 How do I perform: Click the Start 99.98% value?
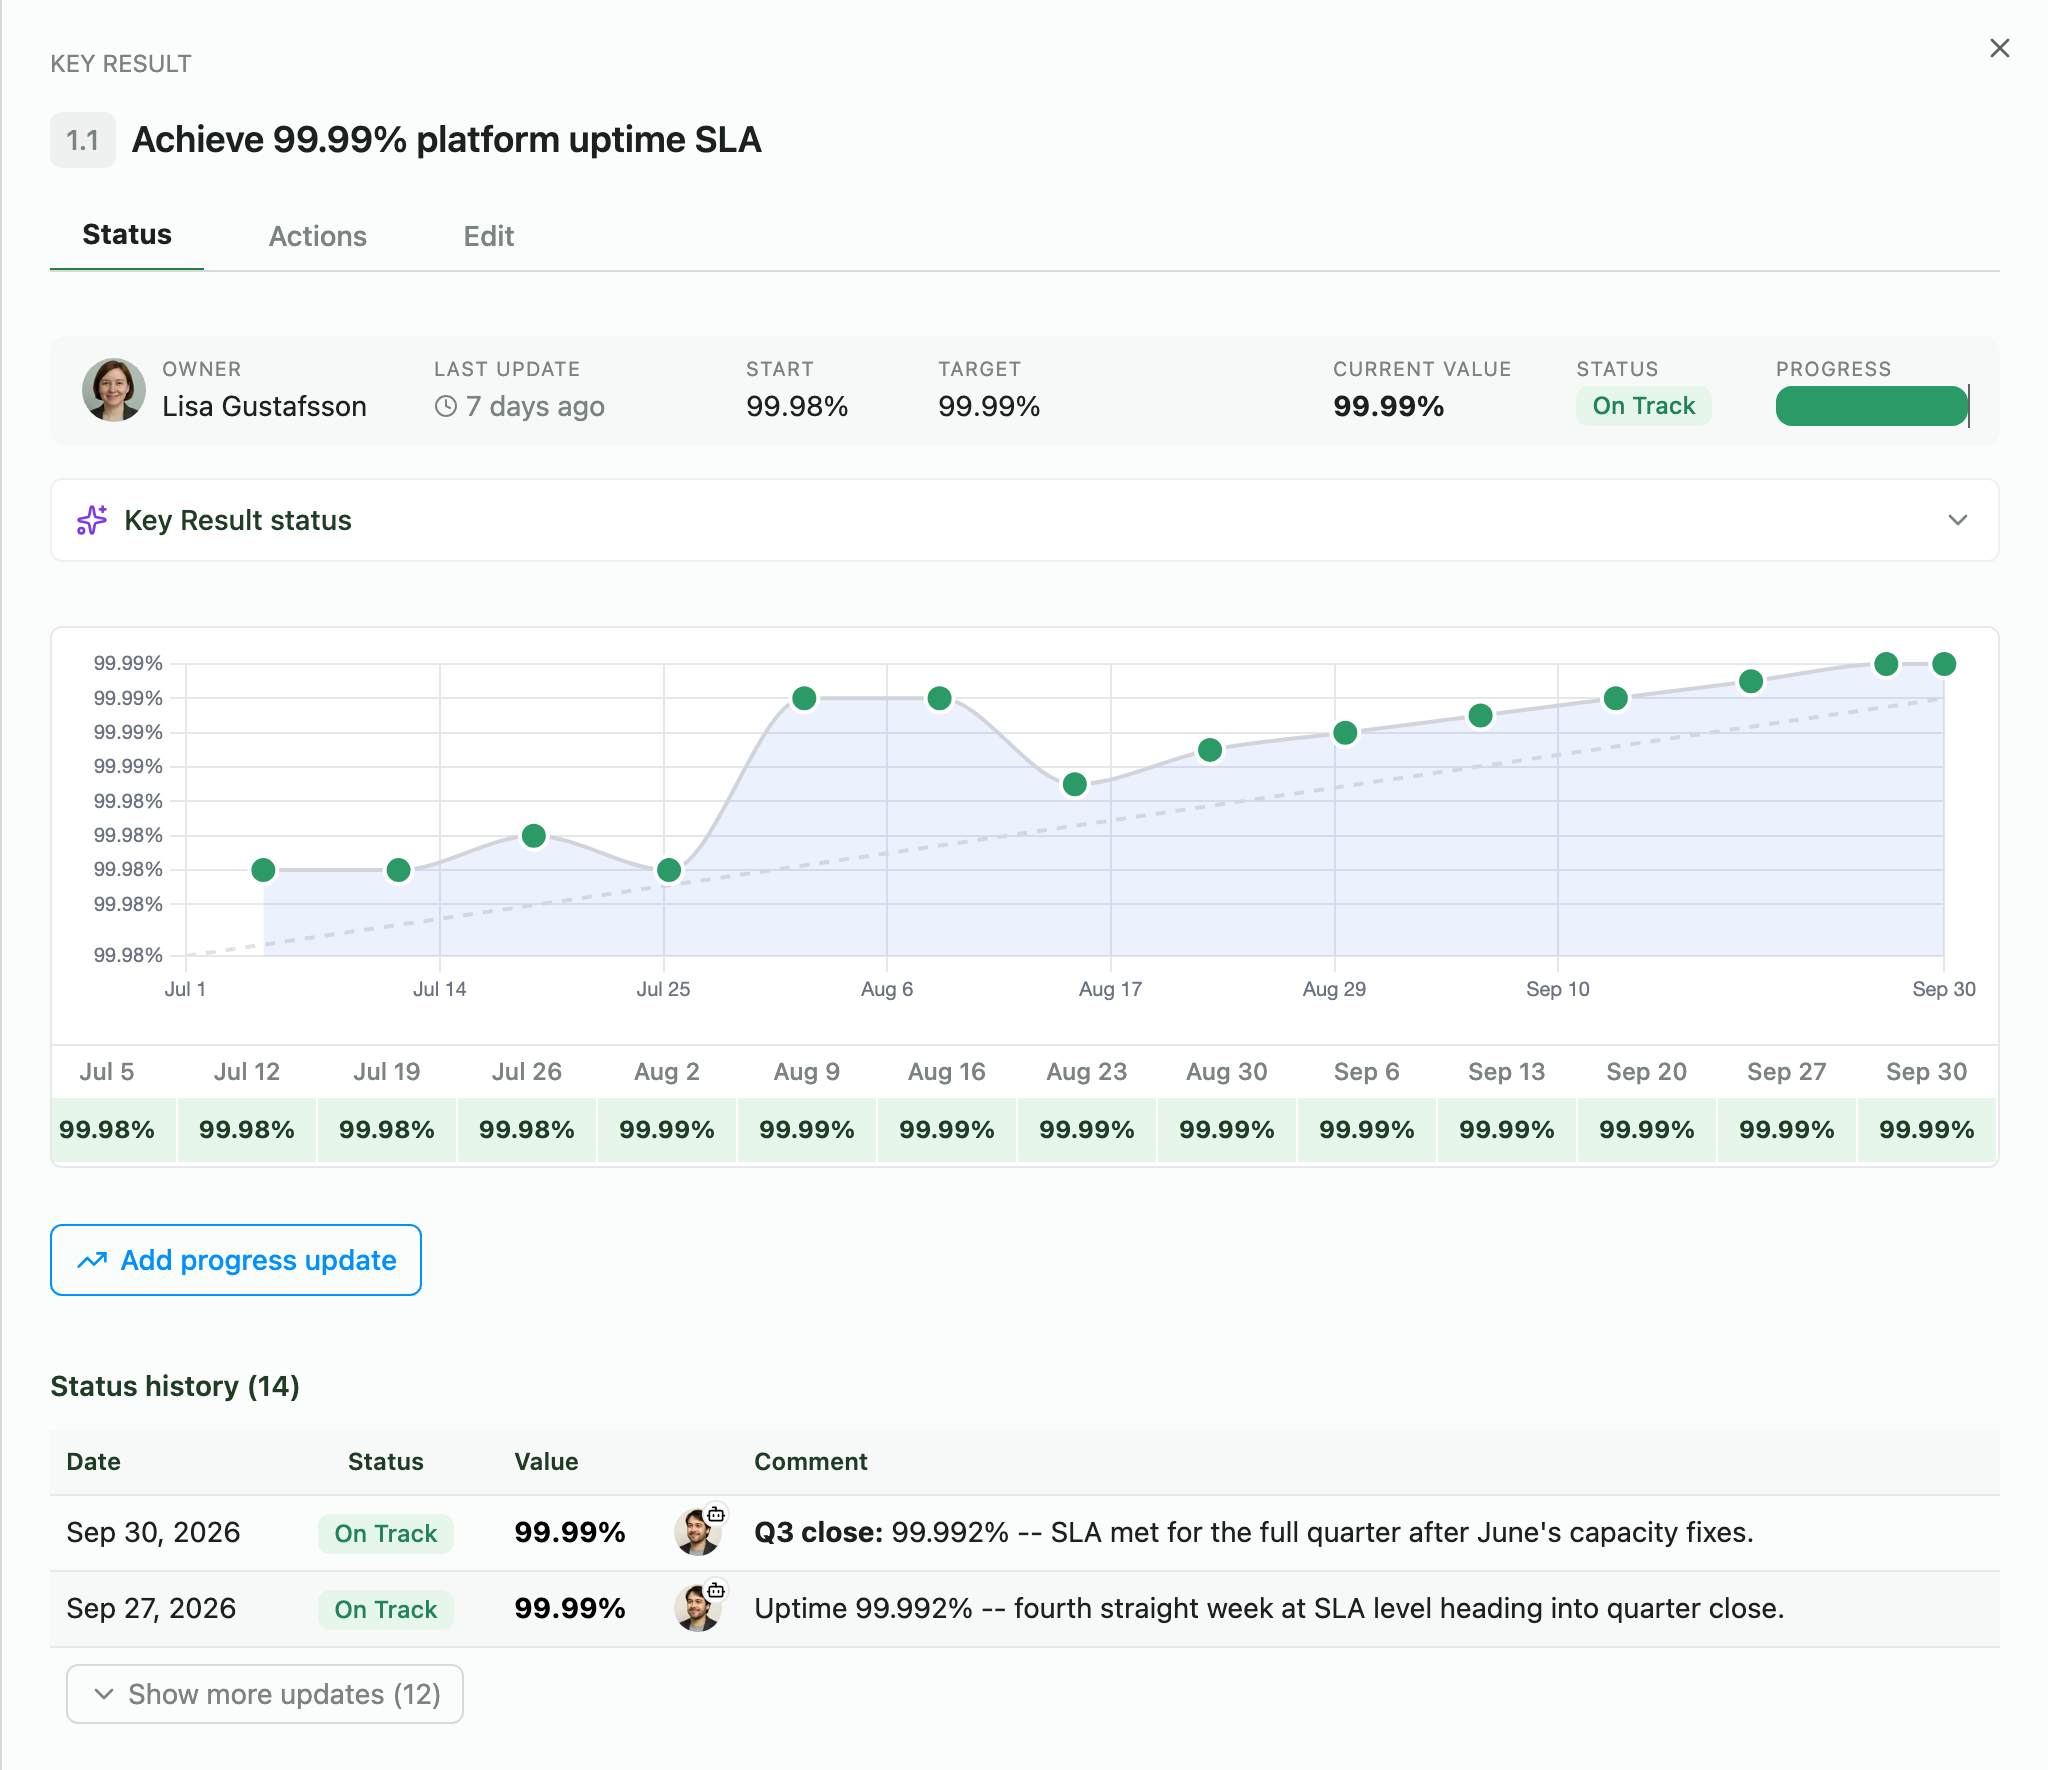coord(797,407)
